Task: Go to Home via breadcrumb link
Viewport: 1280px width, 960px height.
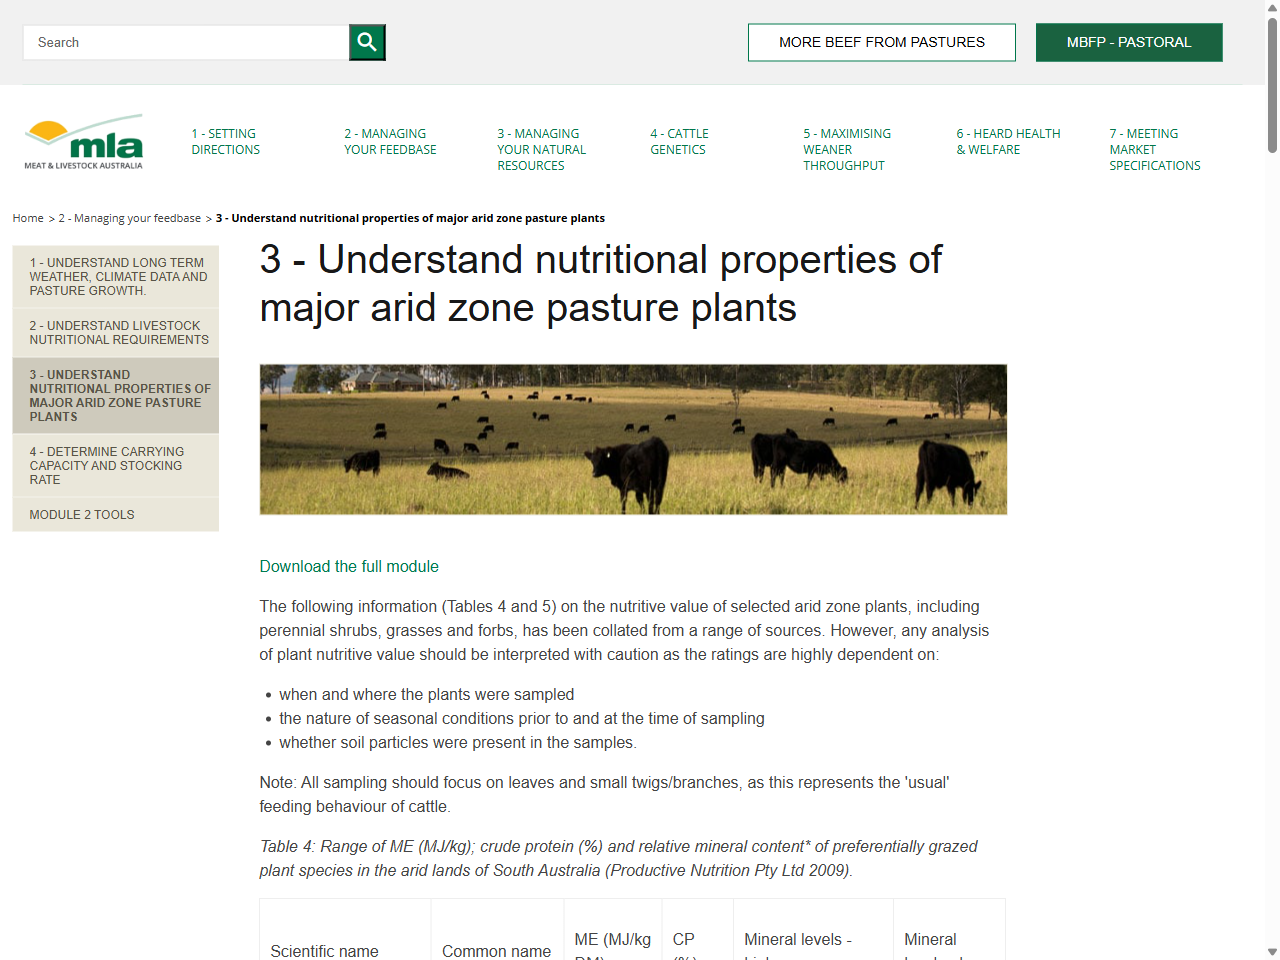Action: pos(27,217)
